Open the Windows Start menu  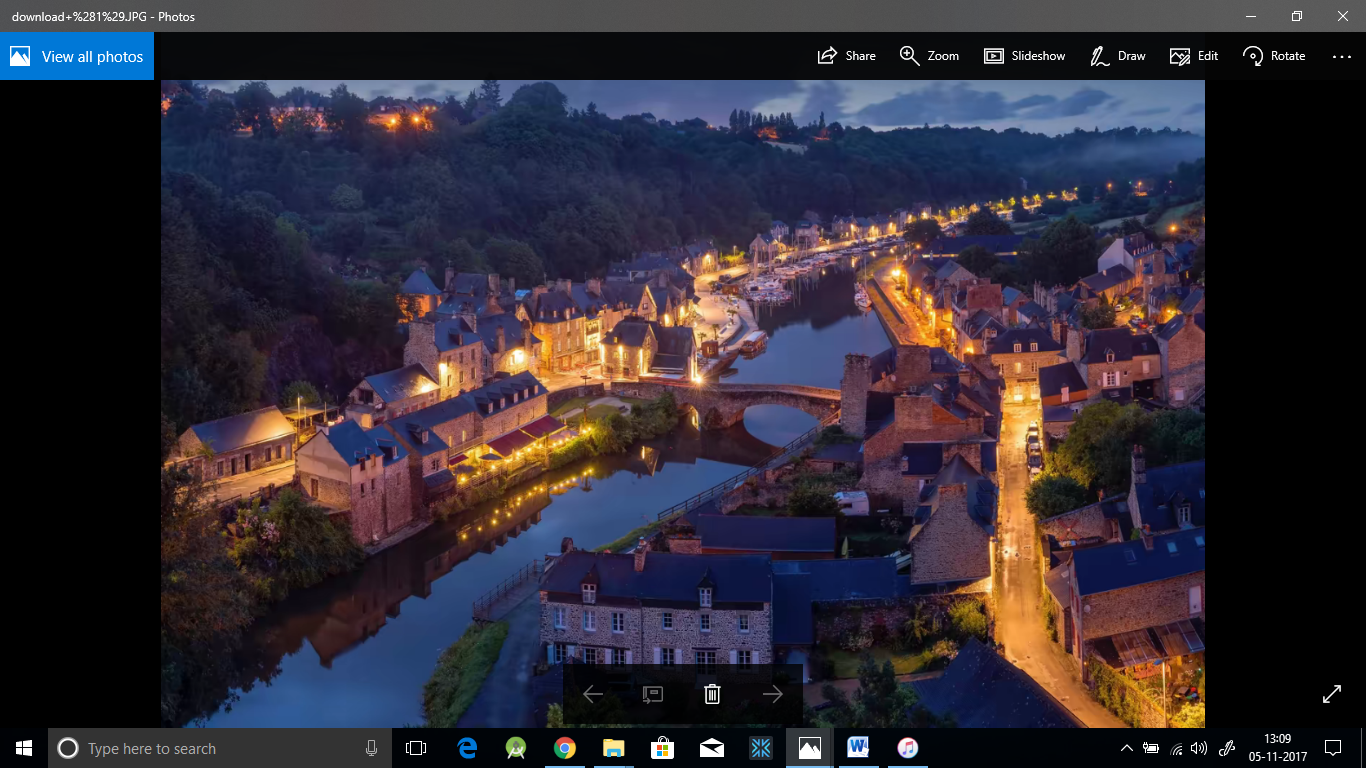coord(24,748)
